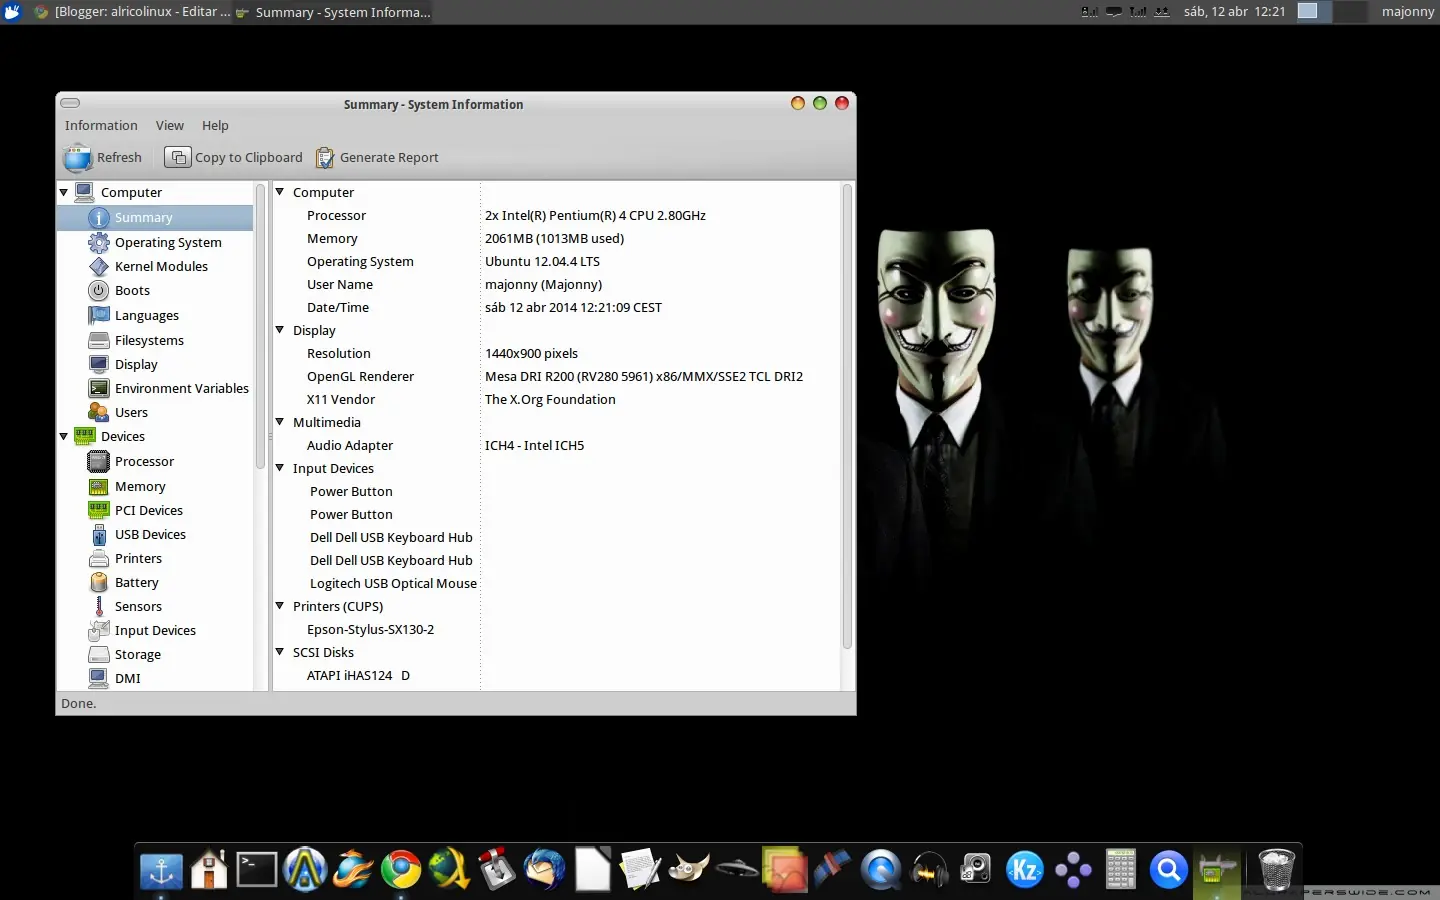Image resolution: width=1440 pixels, height=900 pixels.
Task: Open window menu button in the title bar
Action: pyautogui.click(x=70, y=103)
